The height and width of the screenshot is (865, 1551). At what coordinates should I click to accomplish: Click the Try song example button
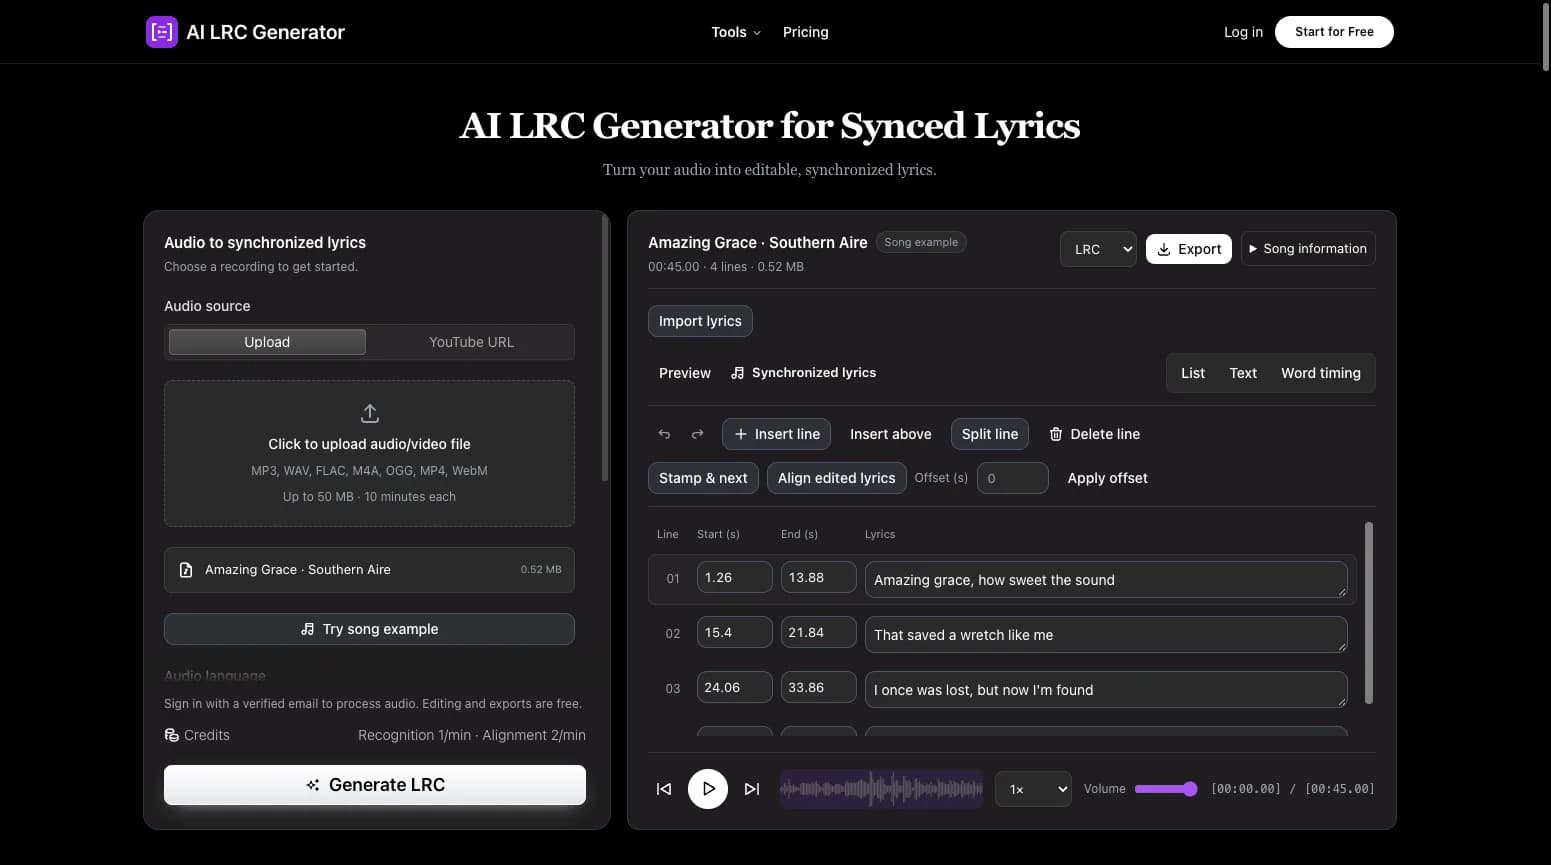tap(369, 629)
